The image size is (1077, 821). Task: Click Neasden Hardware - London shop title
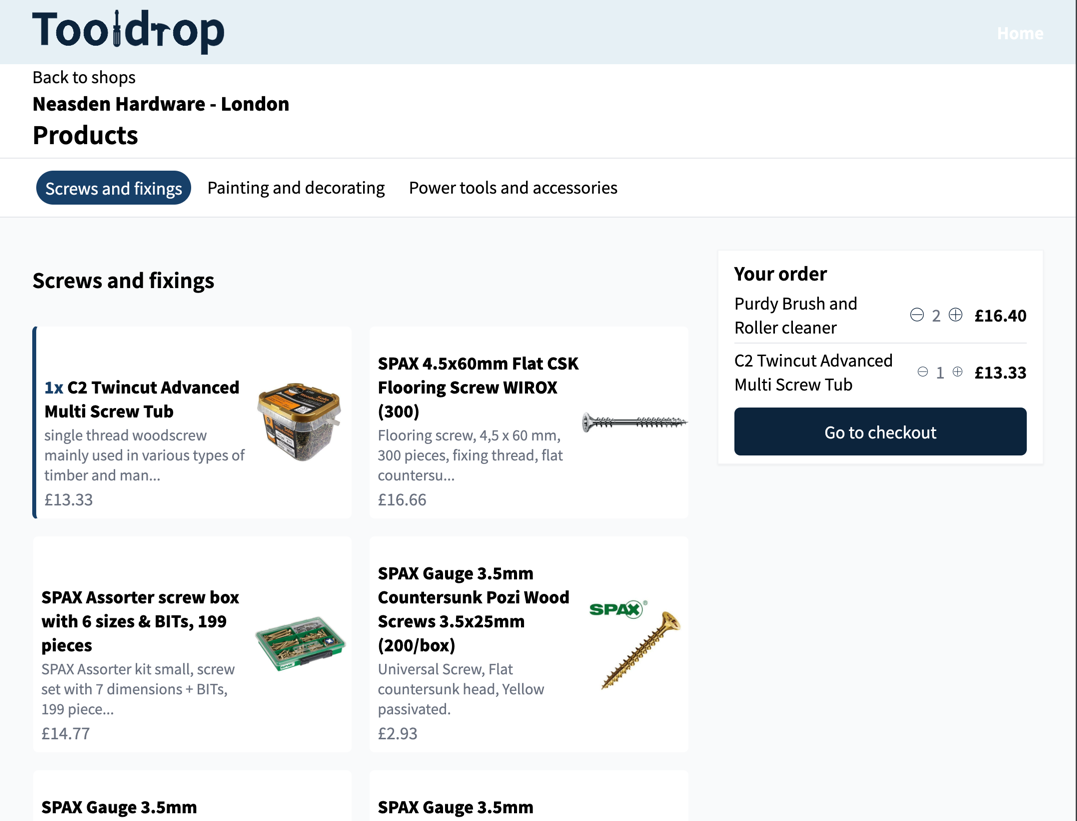[x=160, y=104]
